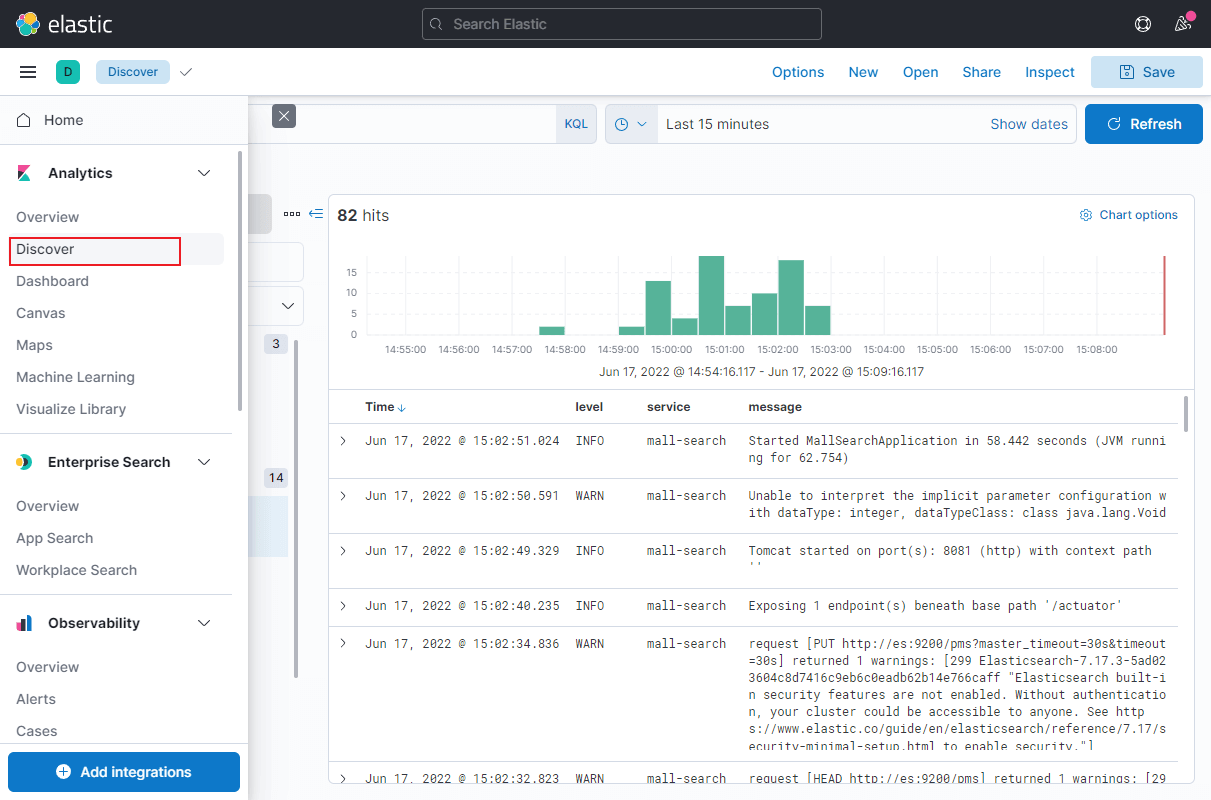Expand log row at 15:02:34.836
This screenshot has width=1211, height=800.
(x=343, y=643)
